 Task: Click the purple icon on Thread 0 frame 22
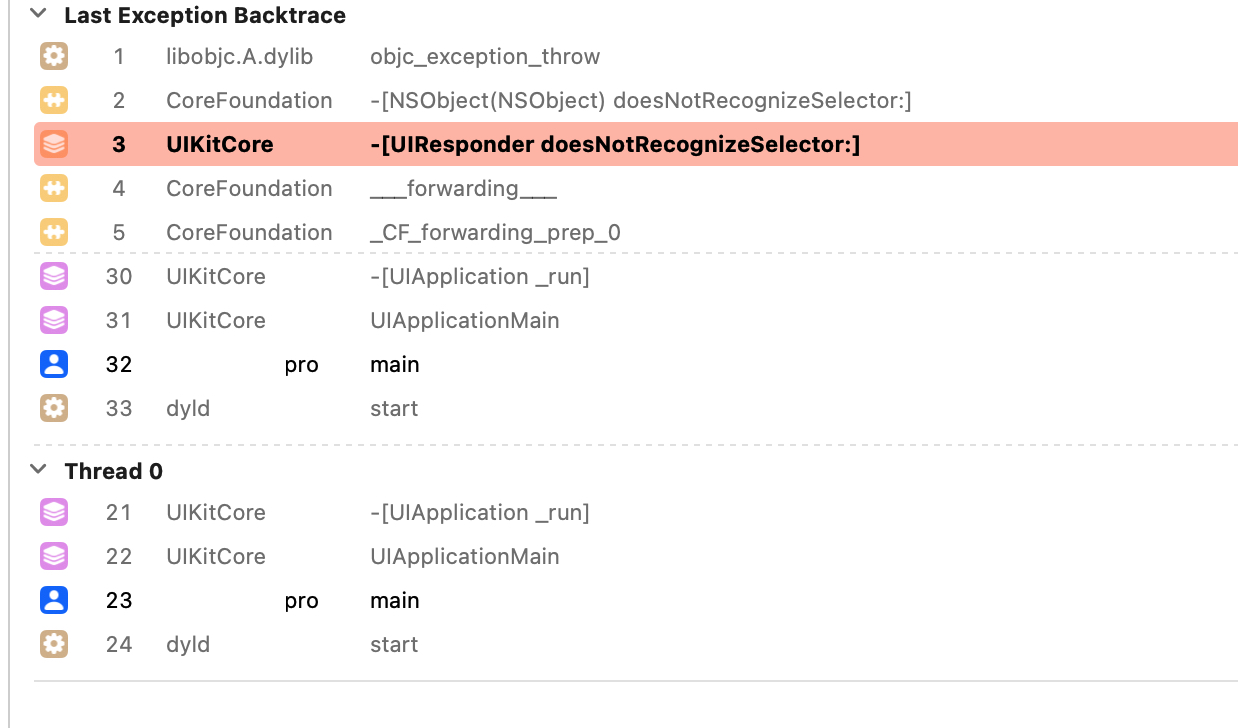54,557
